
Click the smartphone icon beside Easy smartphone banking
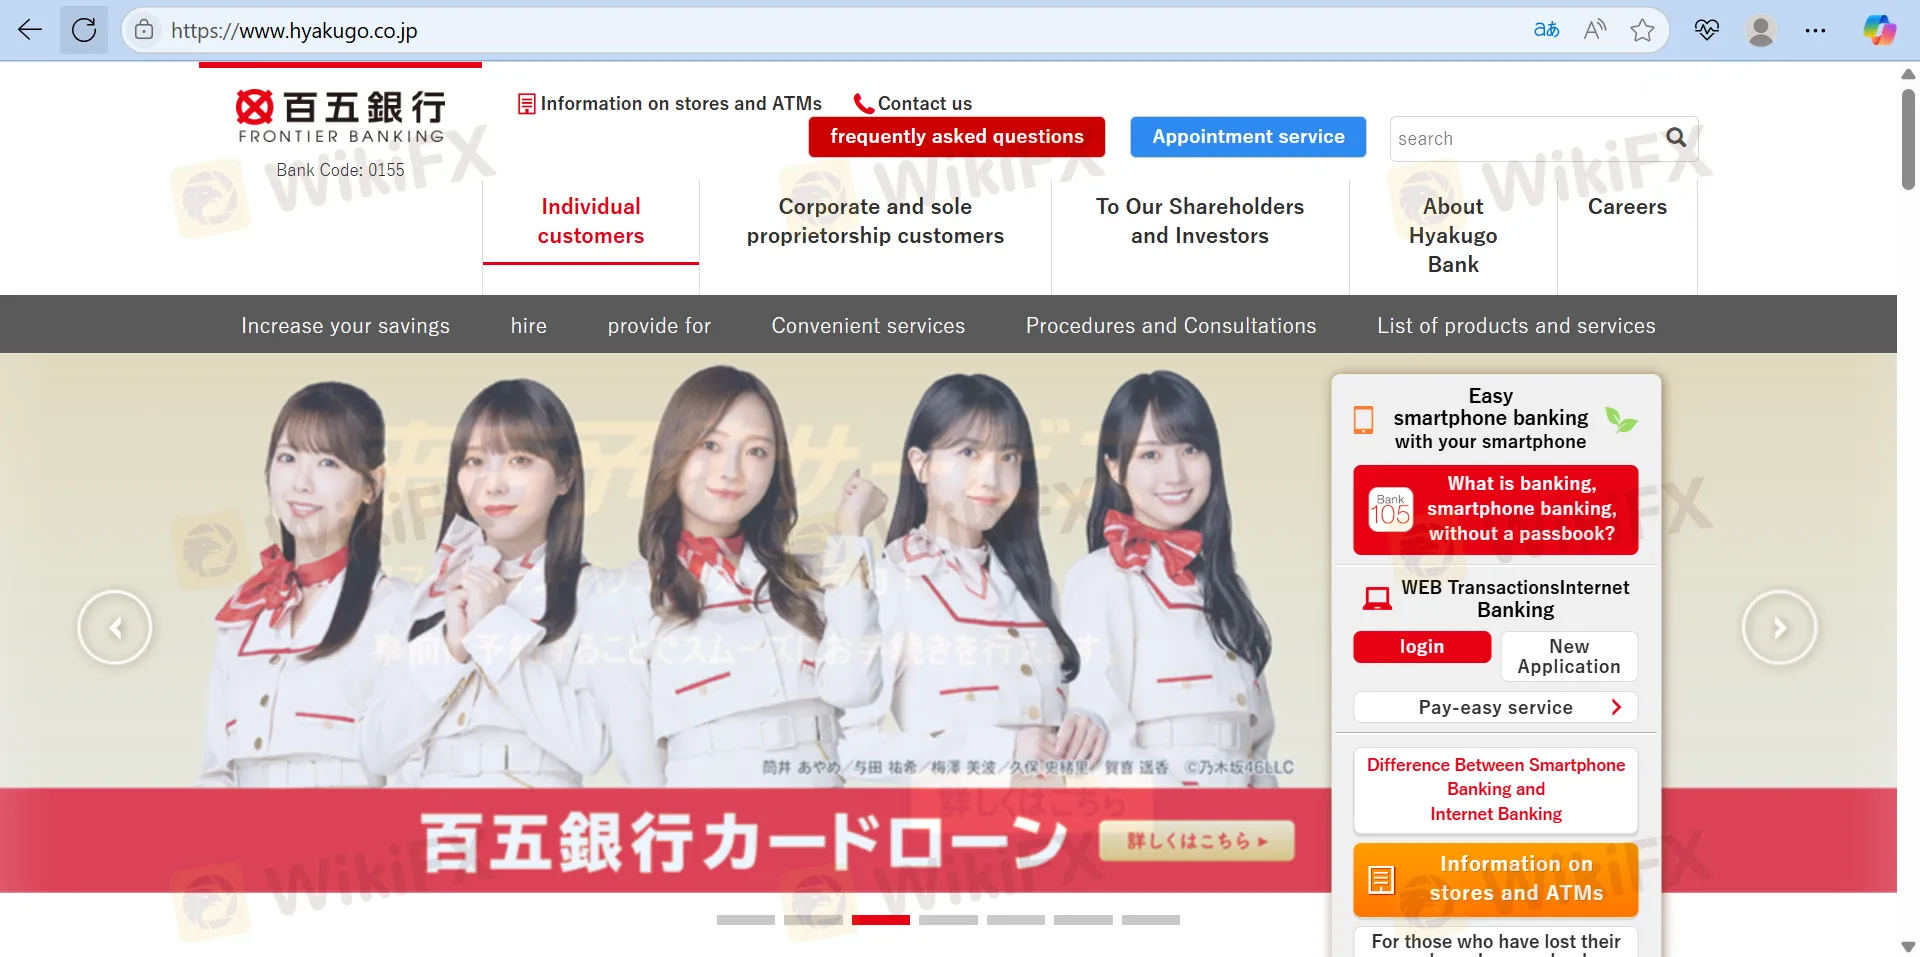(1363, 419)
